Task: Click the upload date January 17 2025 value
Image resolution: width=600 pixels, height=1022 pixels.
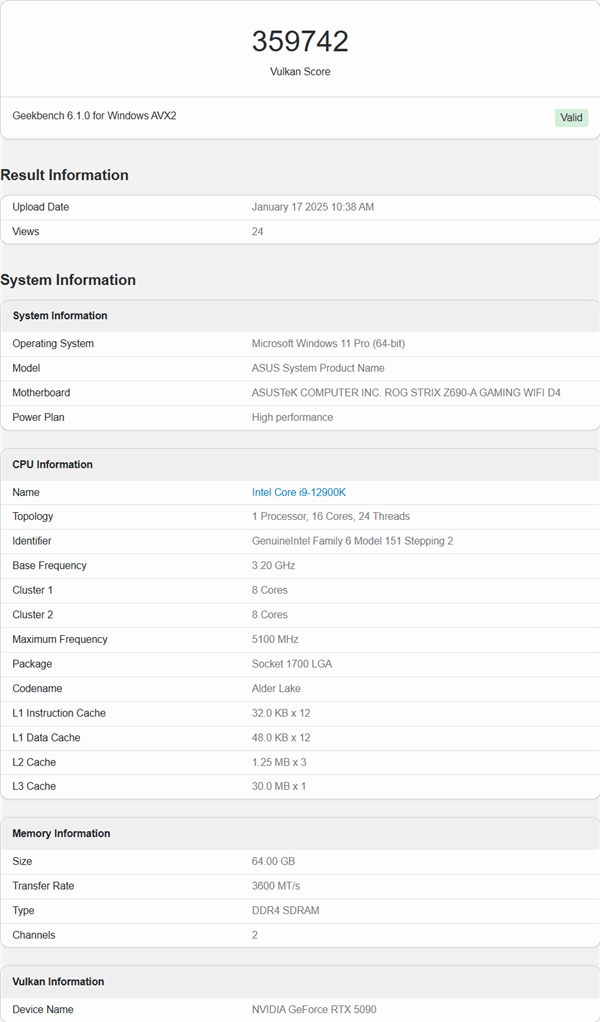Action: tap(313, 207)
